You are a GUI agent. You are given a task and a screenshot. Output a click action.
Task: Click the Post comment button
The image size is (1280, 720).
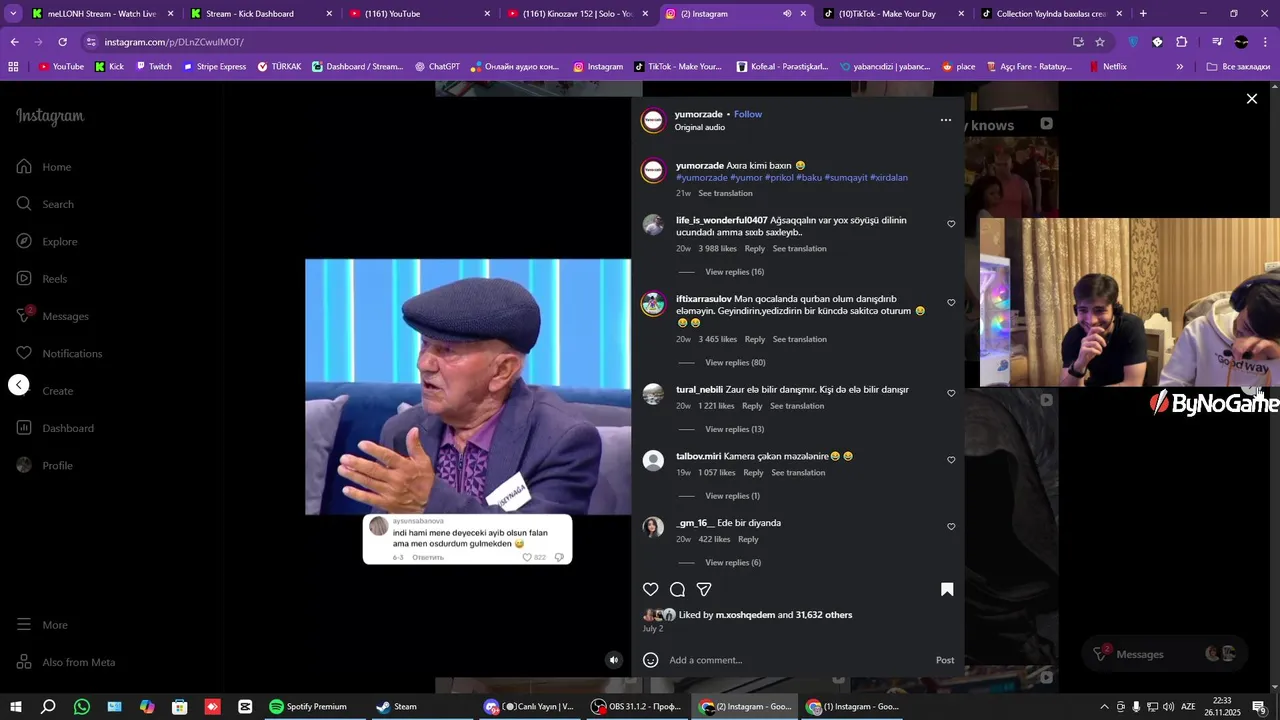(945, 660)
